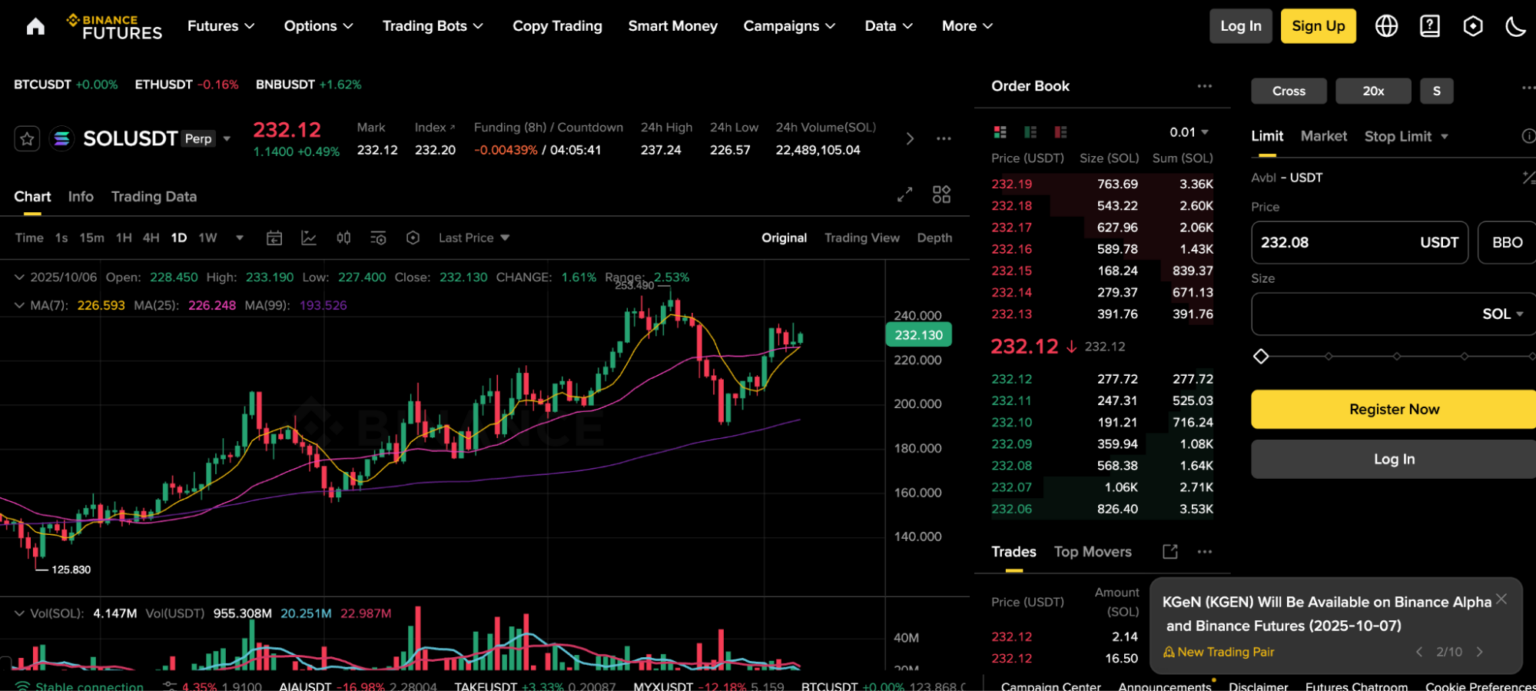Expand the Last Price dropdown

(474, 238)
